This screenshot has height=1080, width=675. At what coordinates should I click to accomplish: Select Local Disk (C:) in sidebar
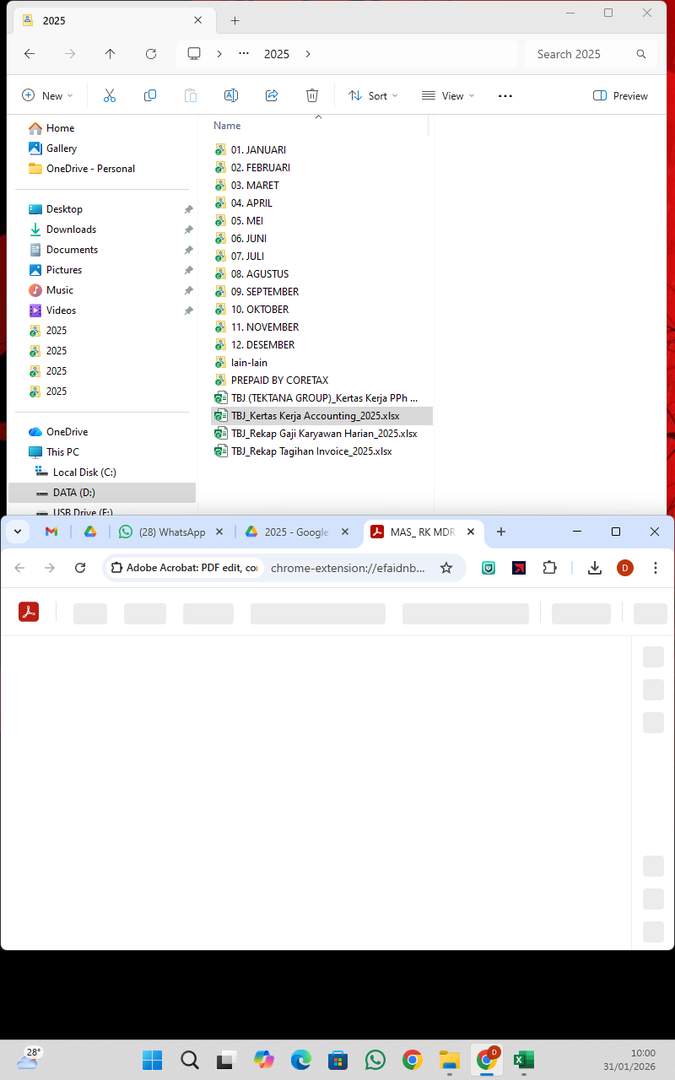tap(76, 472)
